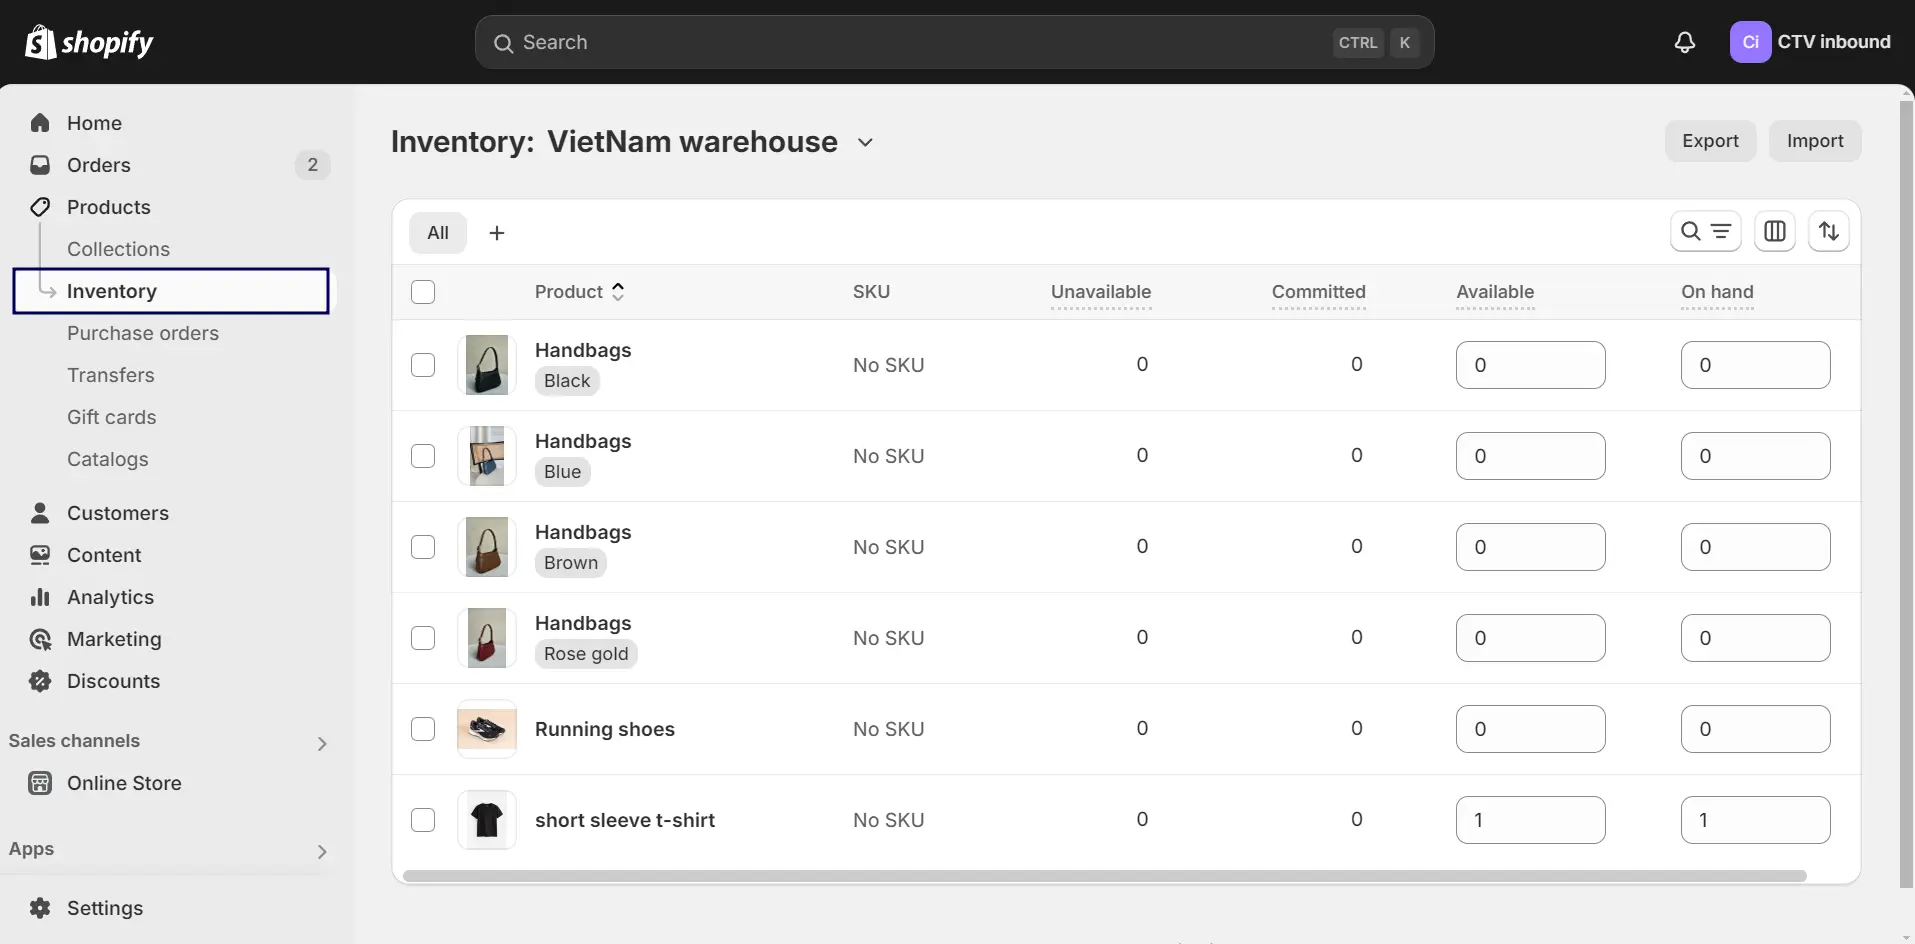Open Collections in the sidebar
This screenshot has height=944, width=1915.
coord(118,249)
